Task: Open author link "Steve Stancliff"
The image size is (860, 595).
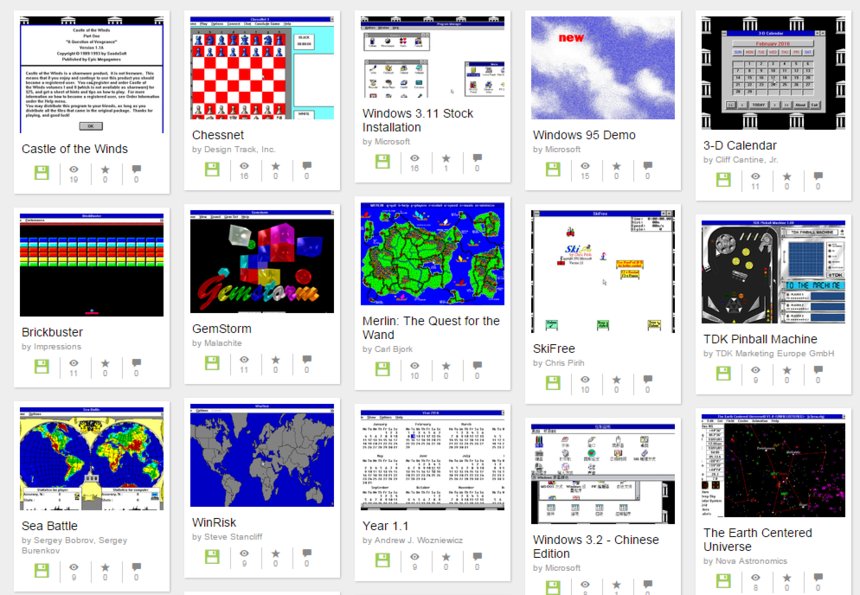Action: (233, 536)
